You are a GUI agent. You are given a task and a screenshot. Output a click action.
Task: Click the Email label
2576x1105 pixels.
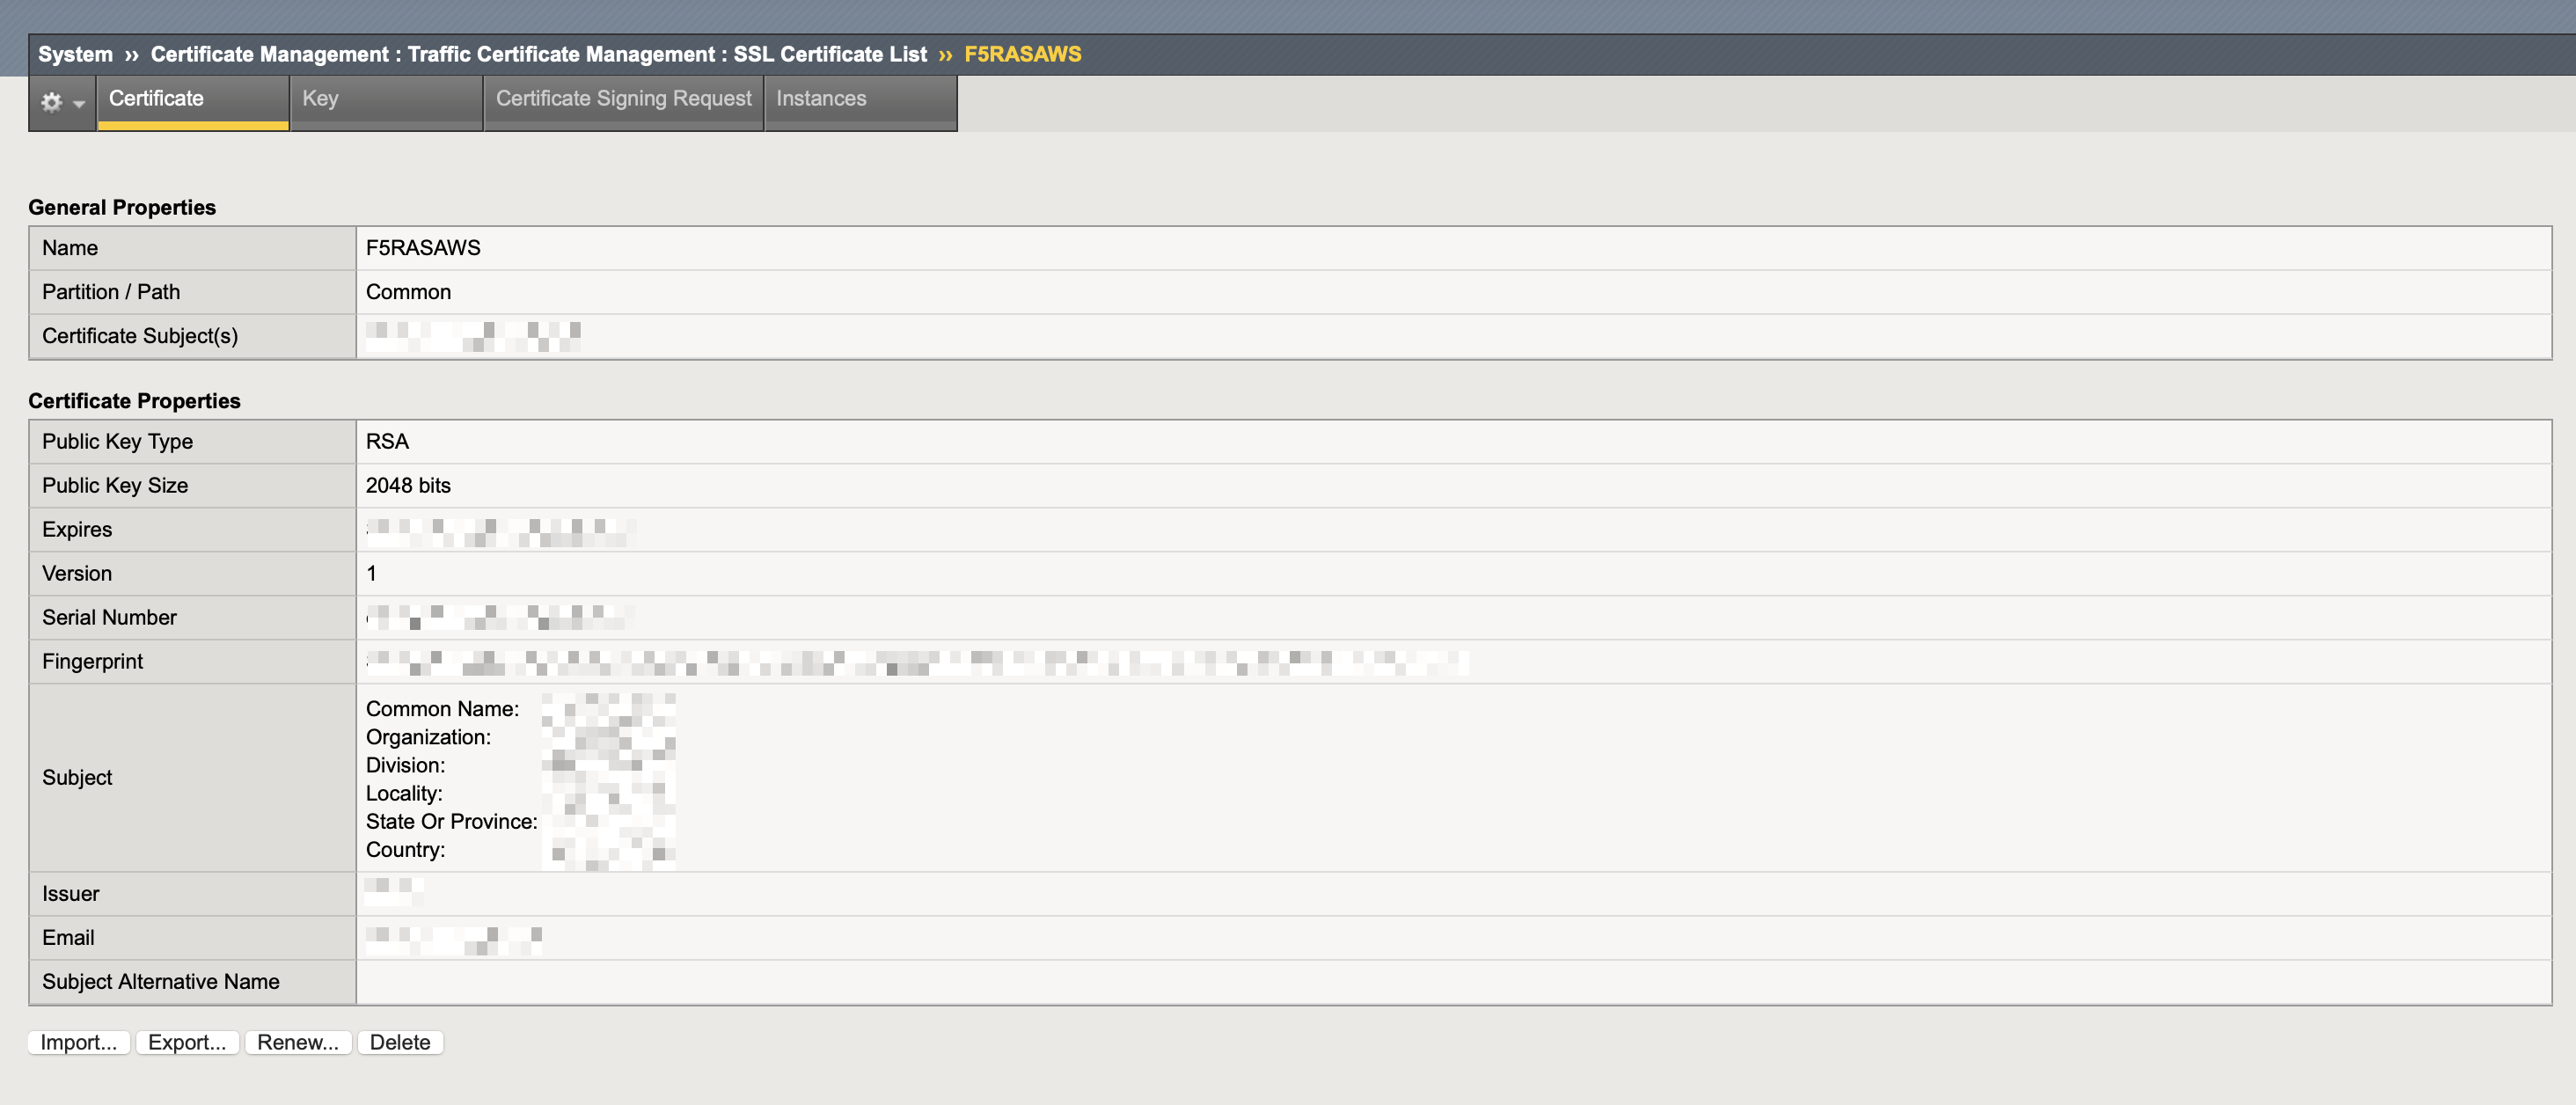click(x=68, y=937)
